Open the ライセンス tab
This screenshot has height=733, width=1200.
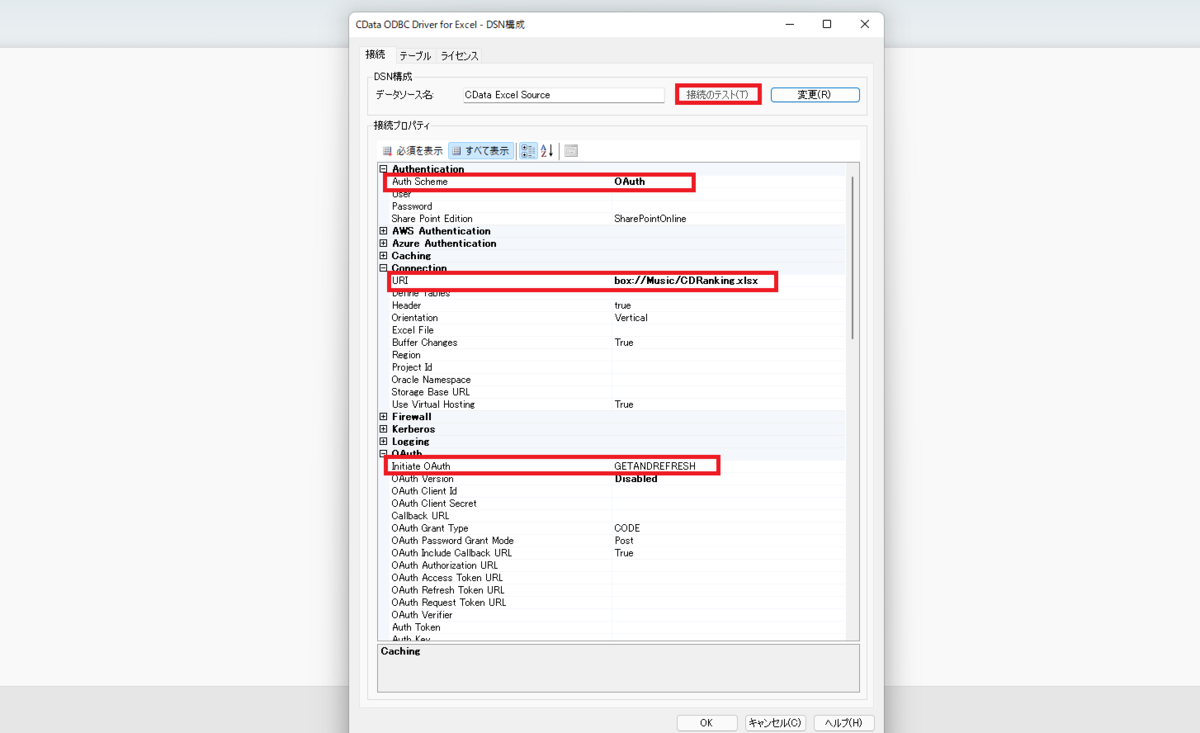[459, 56]
